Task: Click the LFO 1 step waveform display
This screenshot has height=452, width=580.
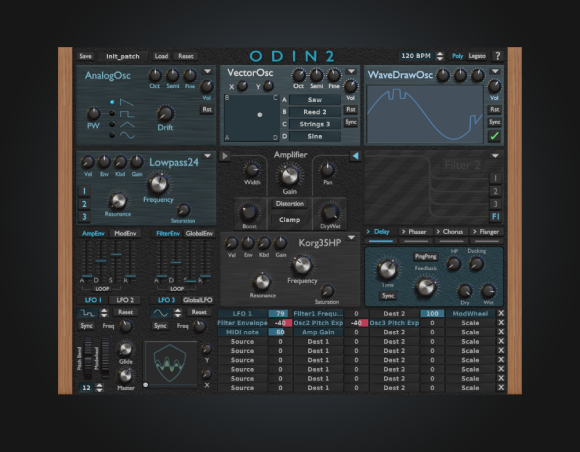Action: click(88, 313)
